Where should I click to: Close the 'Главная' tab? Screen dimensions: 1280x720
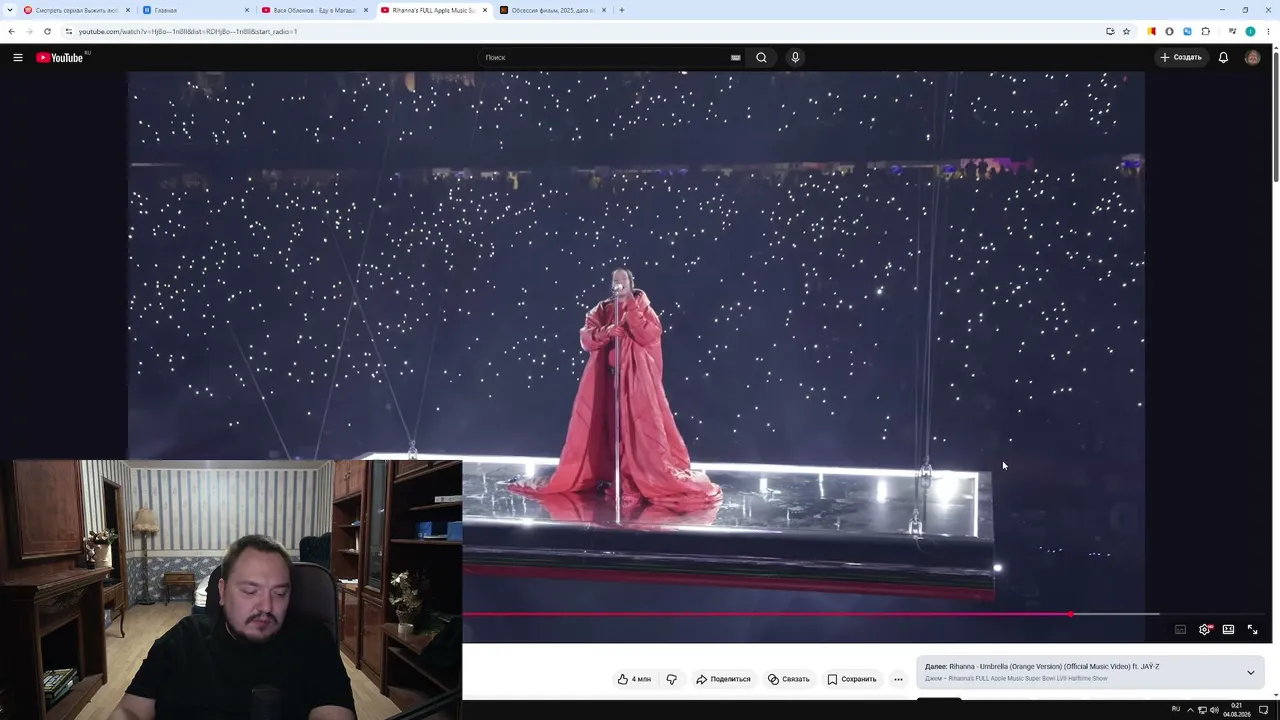coord(247,10)
